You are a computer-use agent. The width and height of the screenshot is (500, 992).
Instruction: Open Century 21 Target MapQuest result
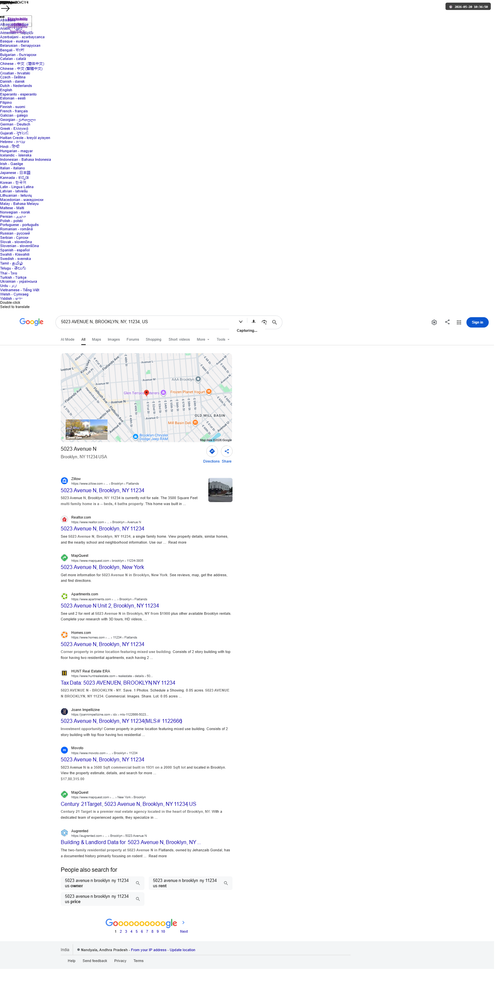128,804
